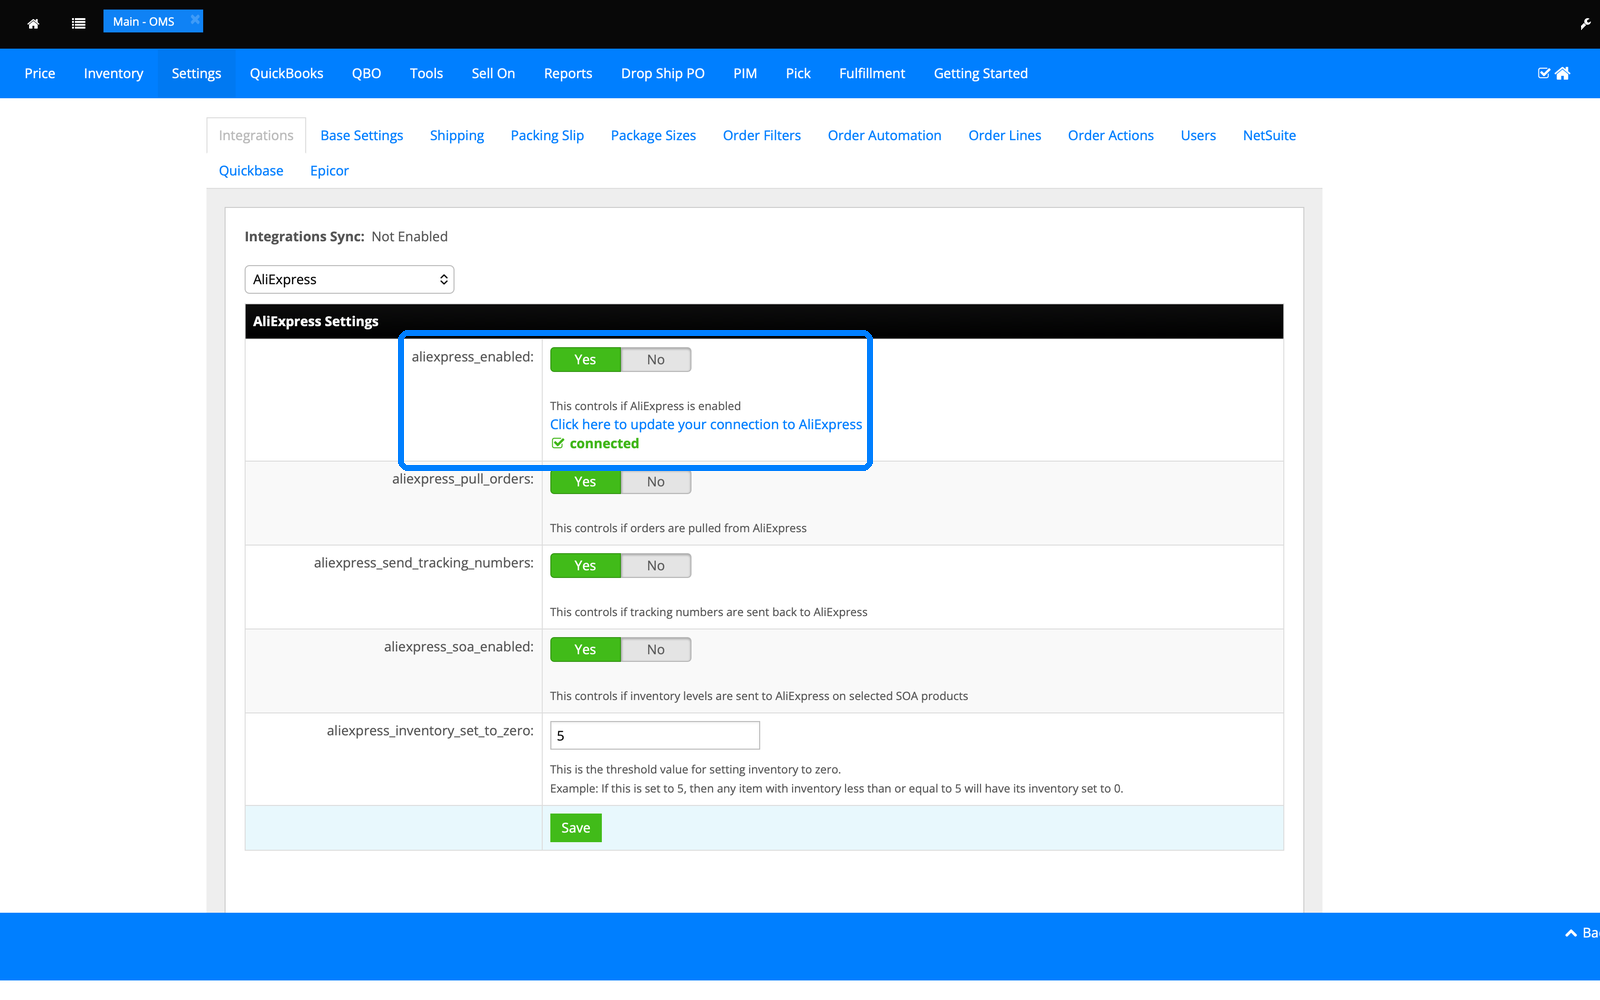
Task: Click the wrench icon at top right
Action: (1585, 24)
